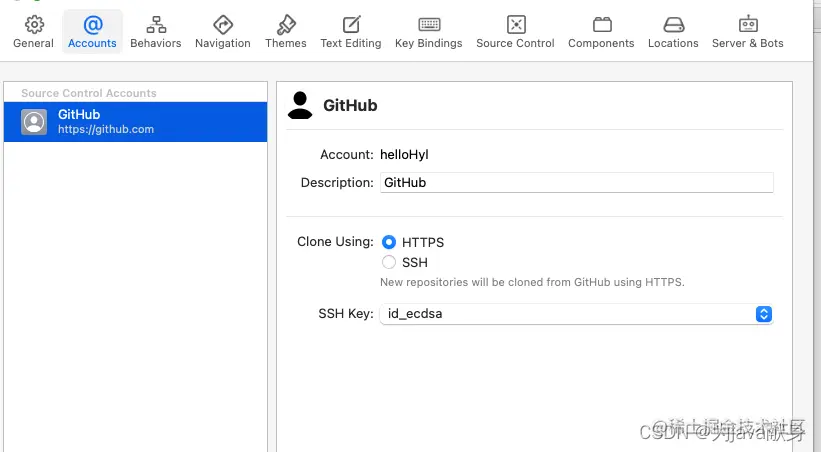This screenshot has height=452, width=821.
Task: Click the person silhouette icon beside GitHub heading
Action: (x=300, y=105)
